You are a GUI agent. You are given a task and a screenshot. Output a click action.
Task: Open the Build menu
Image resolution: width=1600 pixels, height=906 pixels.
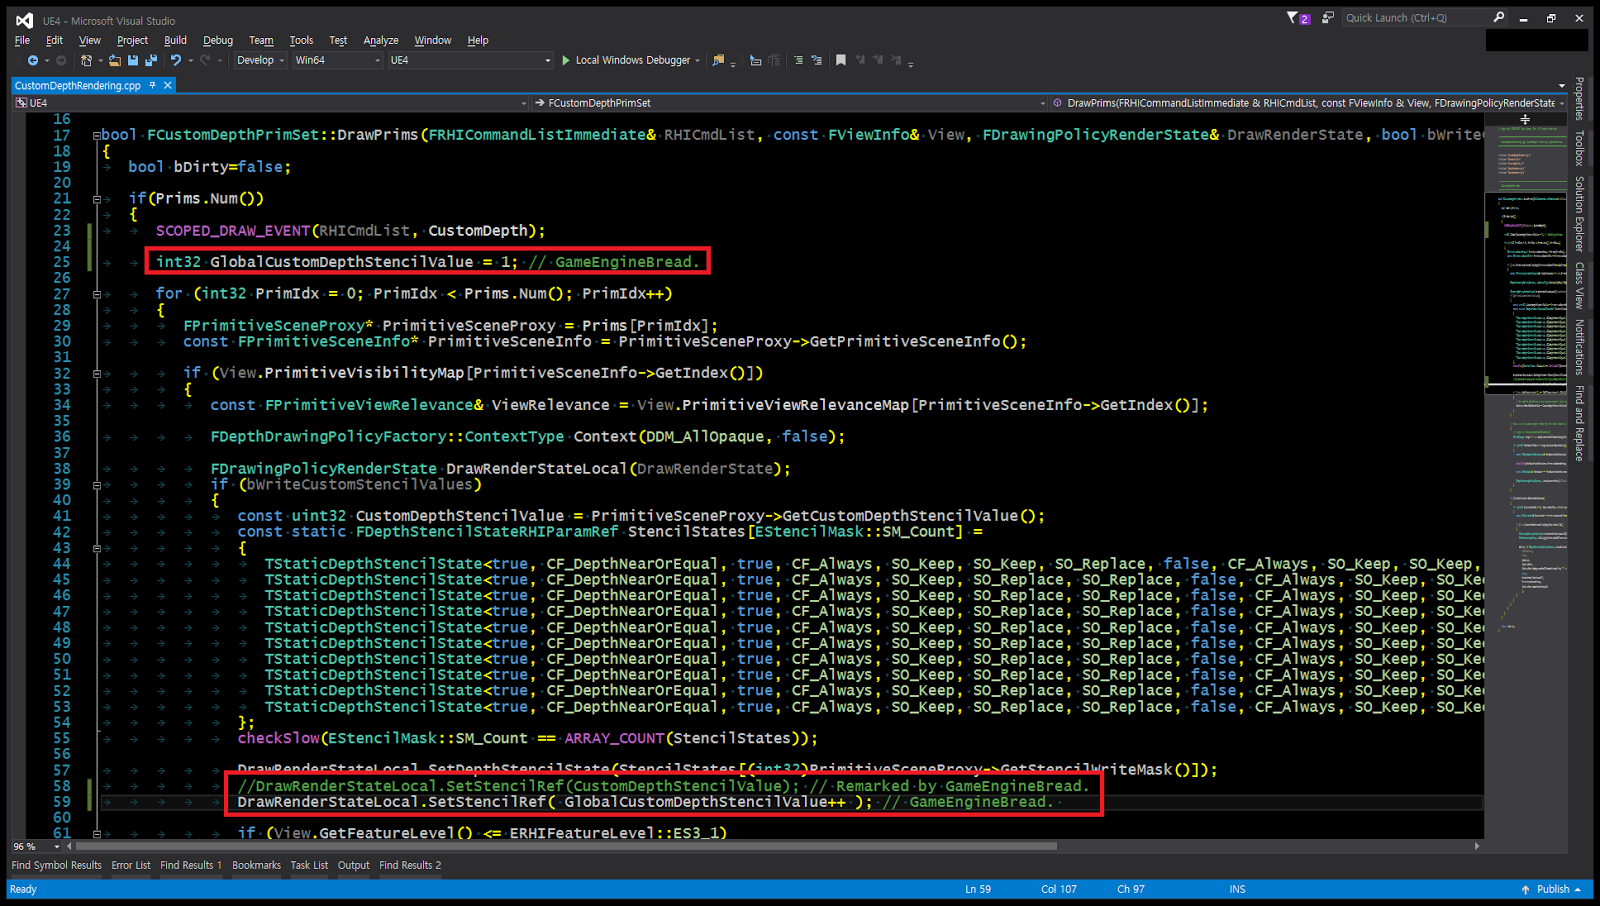click(175, 40)
